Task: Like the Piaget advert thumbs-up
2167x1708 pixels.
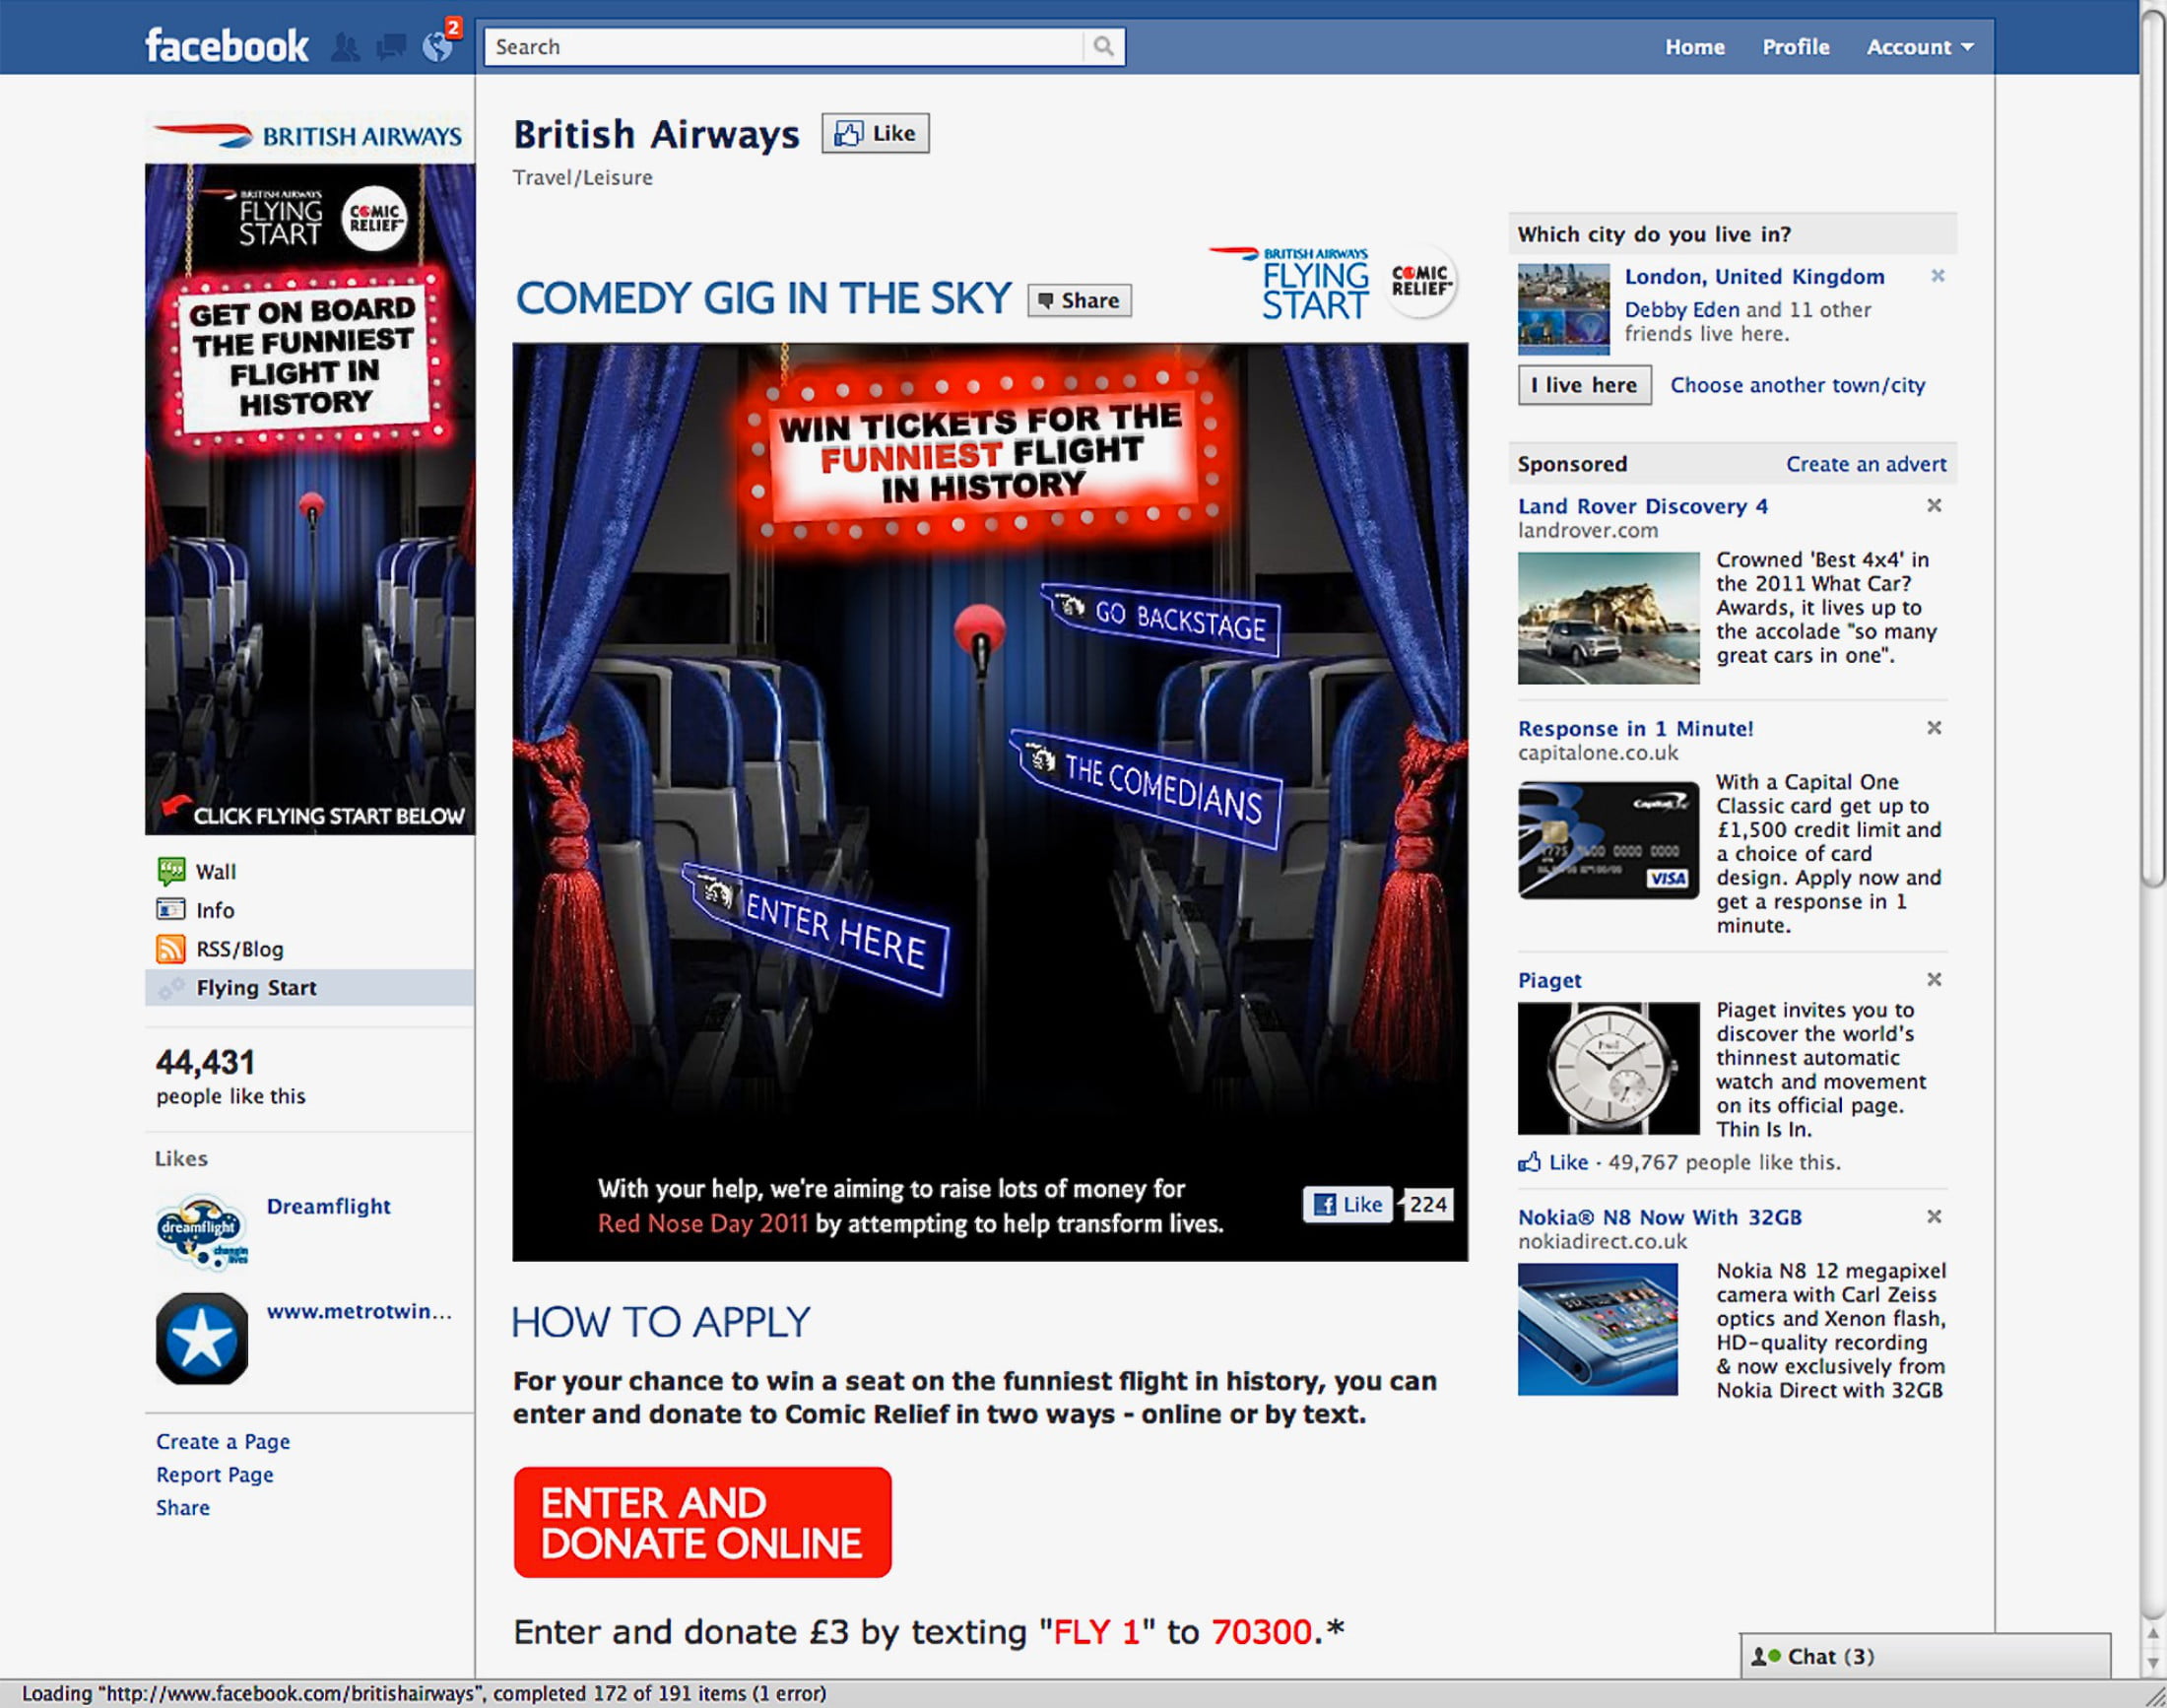Action: 1529,1162
